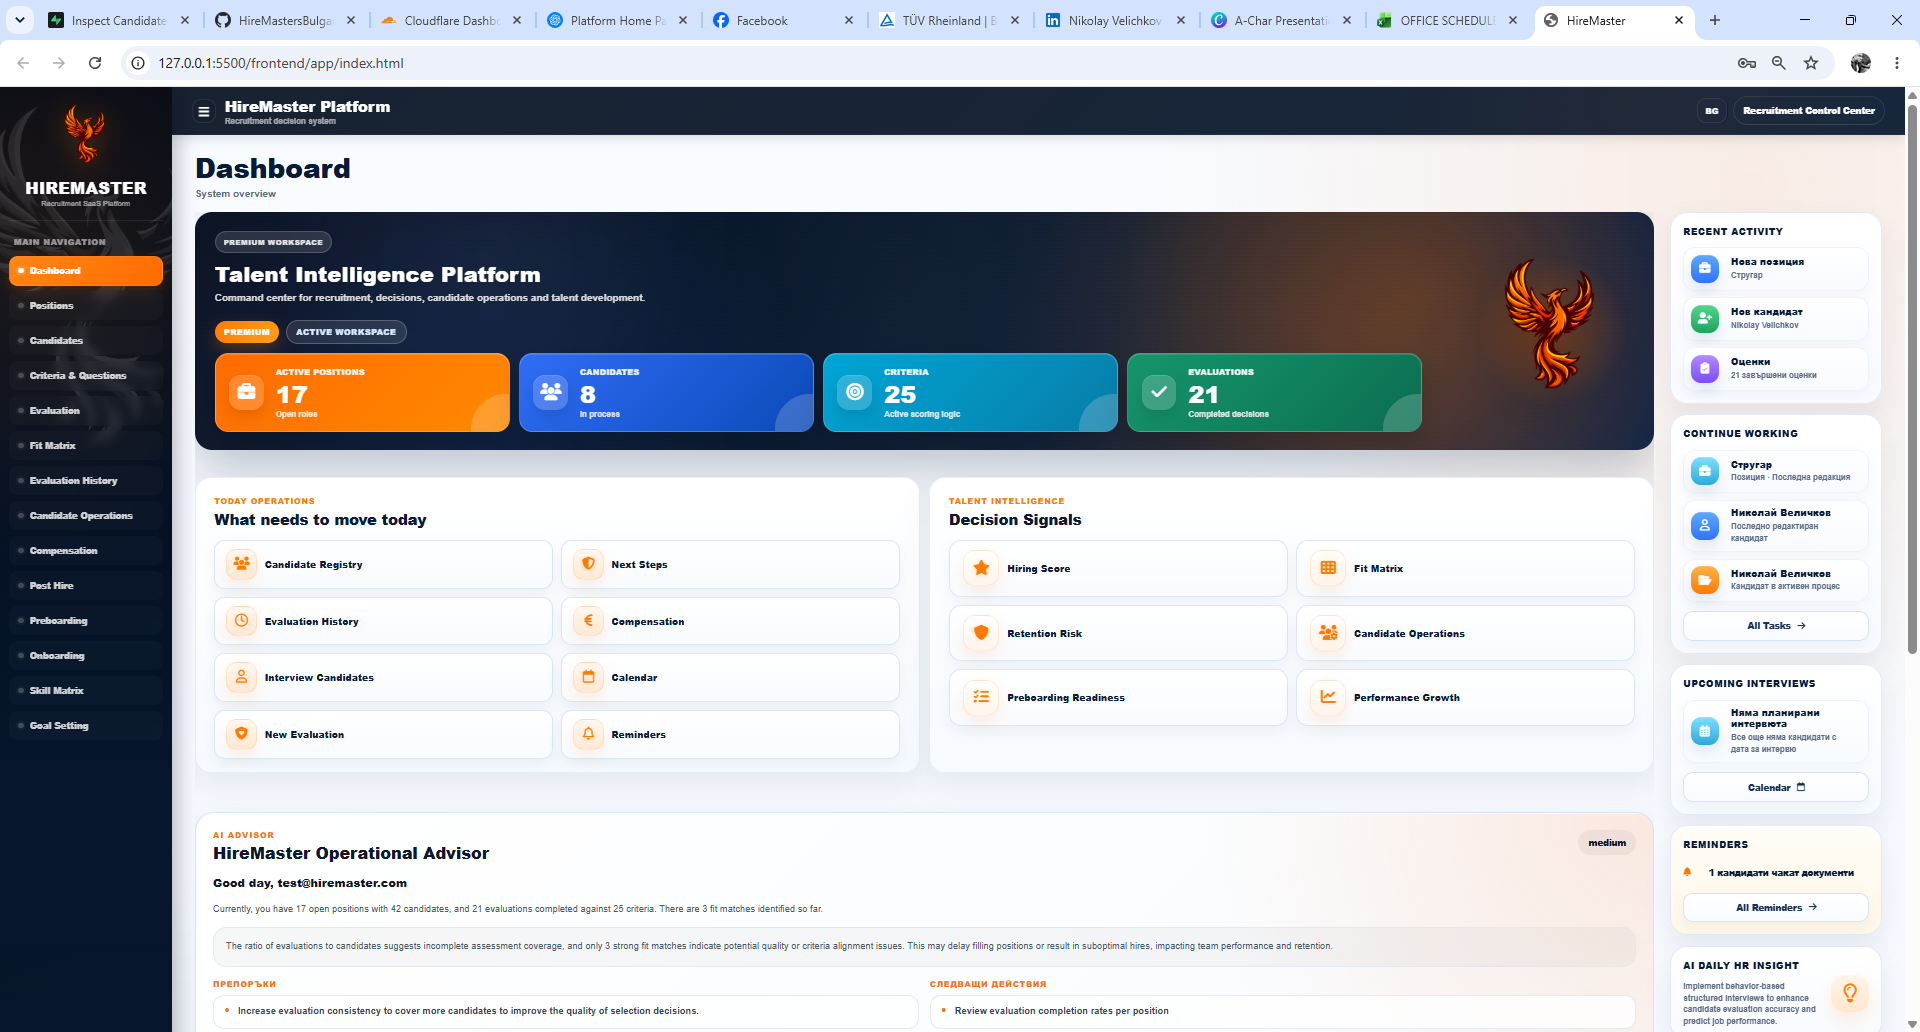Switch to the Cloudflare Dashboard tab
Viewport: 1920px width, 1032px height.
[449, 20]
